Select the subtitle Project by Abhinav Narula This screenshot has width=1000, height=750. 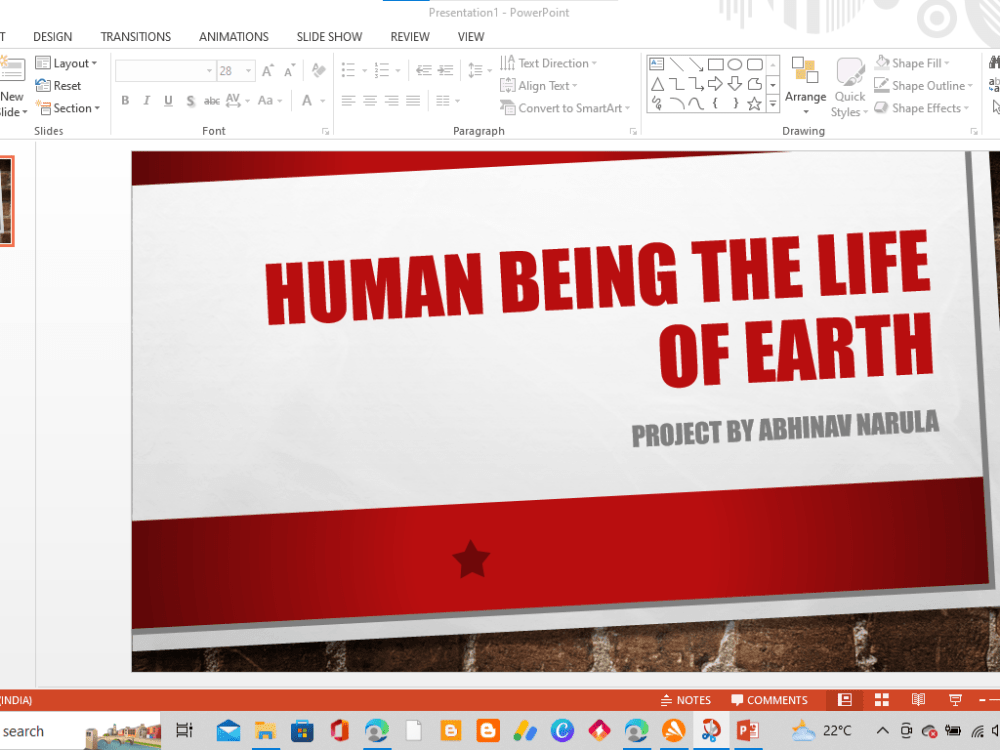tap(785, 429)
